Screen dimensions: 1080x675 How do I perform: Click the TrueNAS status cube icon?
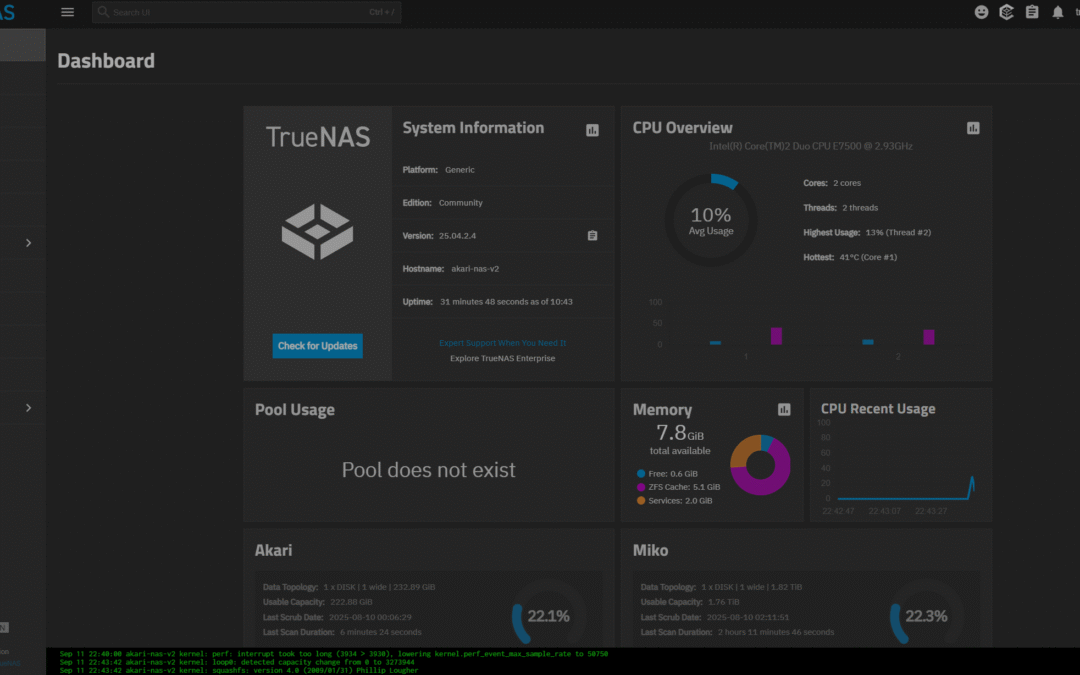(1006, 12)
